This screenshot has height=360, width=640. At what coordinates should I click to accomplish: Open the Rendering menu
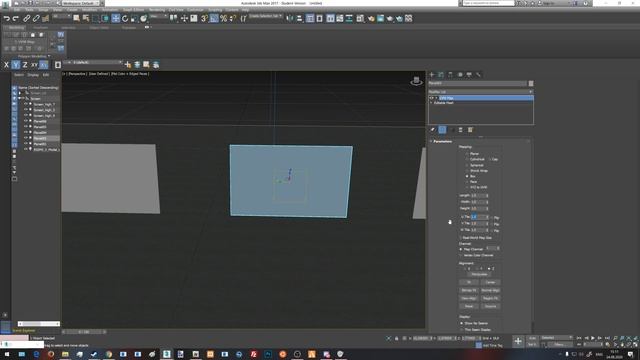[157, 10]
